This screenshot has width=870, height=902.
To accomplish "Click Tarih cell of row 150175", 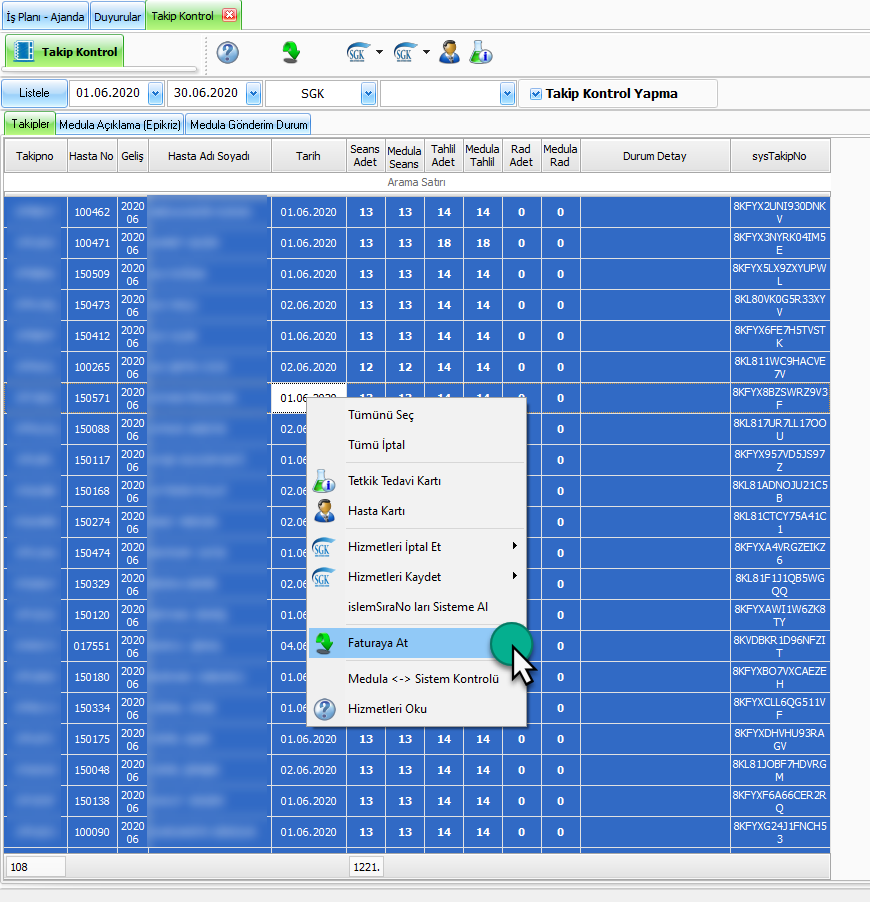I will [308, 739].
